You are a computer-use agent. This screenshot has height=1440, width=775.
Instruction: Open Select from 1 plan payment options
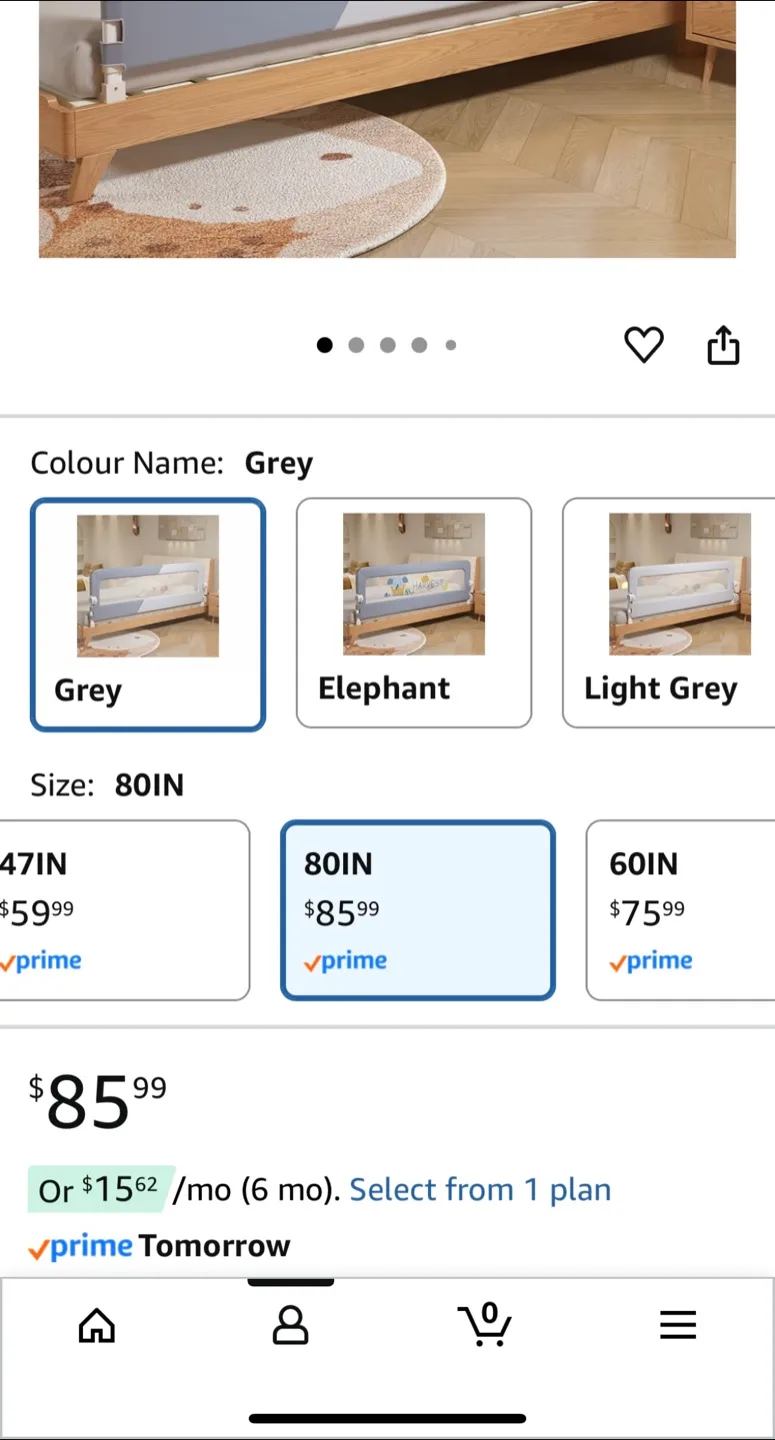click(480, 1189)
